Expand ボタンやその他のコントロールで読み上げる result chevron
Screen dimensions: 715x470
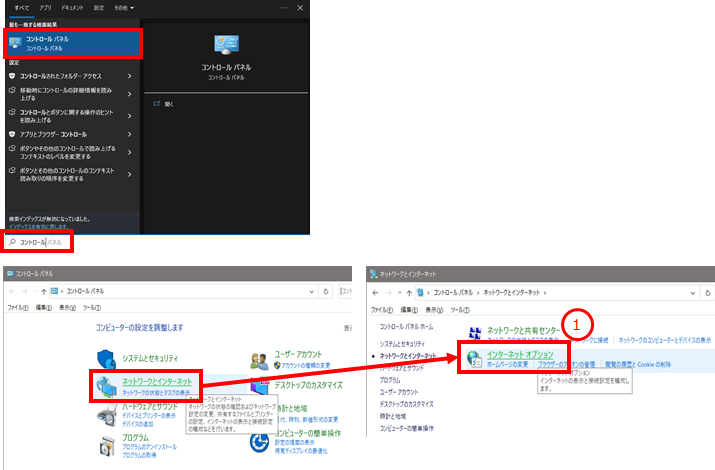pyautogui.click(x=130, y=152)
